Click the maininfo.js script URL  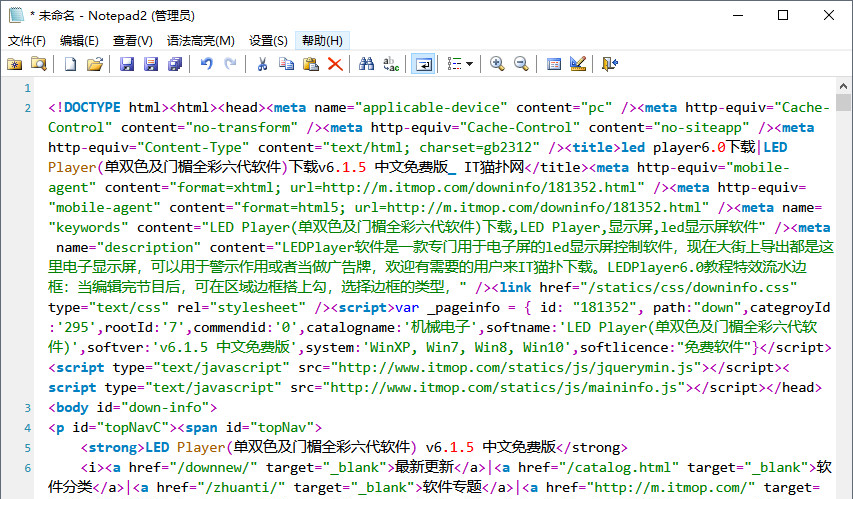pyautogui.click(x=504, y=388)
